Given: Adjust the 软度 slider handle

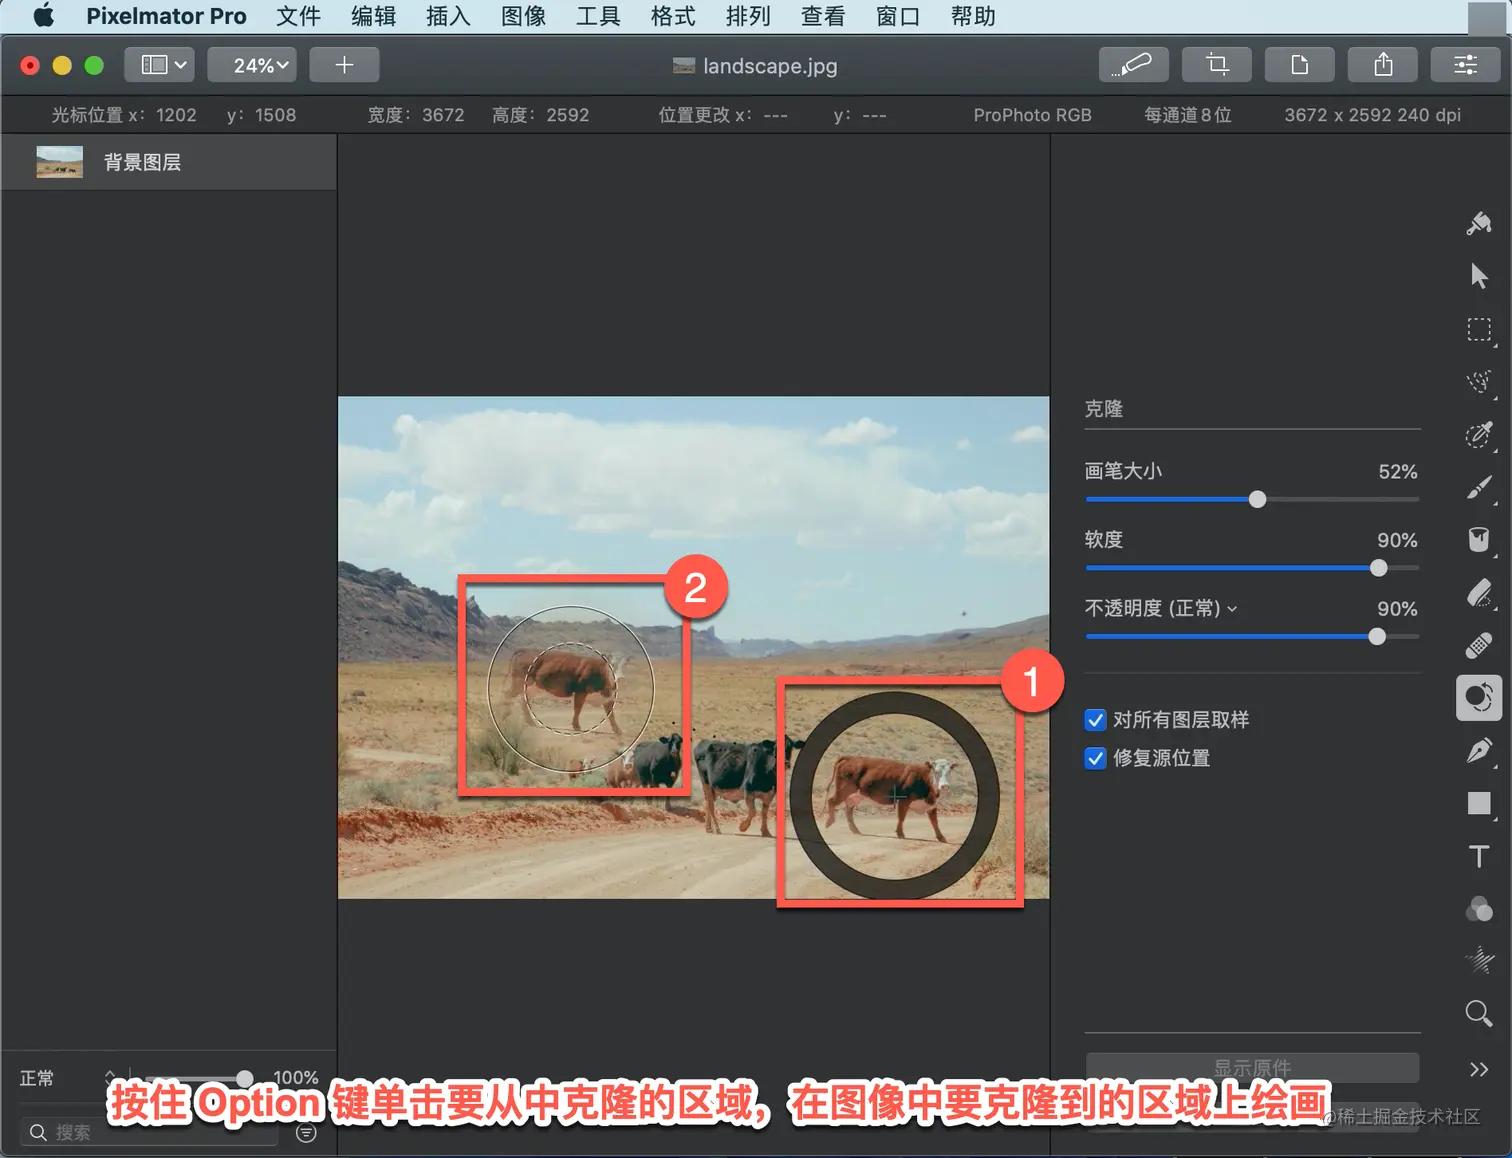Looking at the screenshot, I should click(1379, 568).
